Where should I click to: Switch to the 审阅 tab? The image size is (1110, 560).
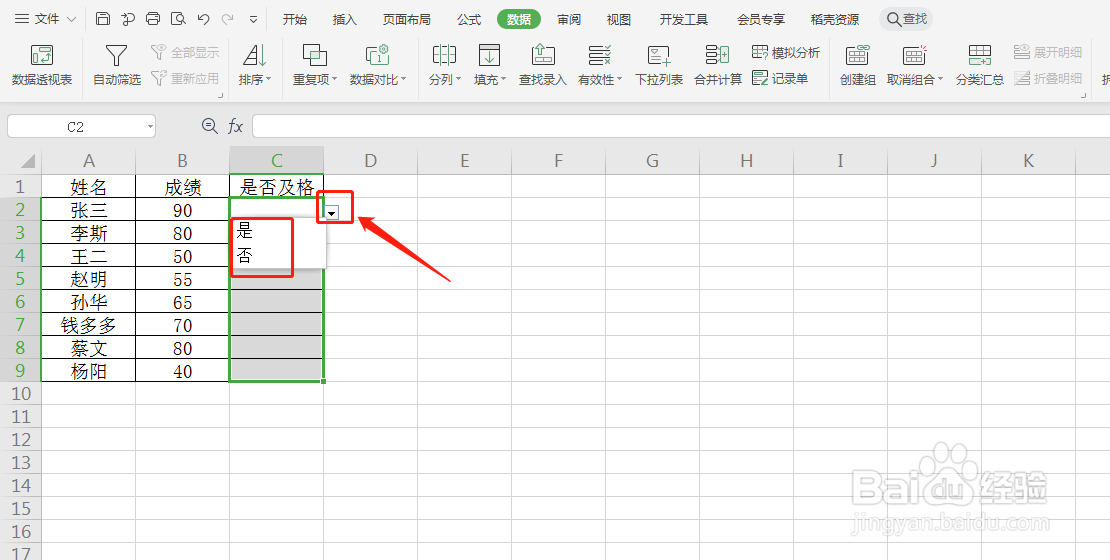(568, 19)
